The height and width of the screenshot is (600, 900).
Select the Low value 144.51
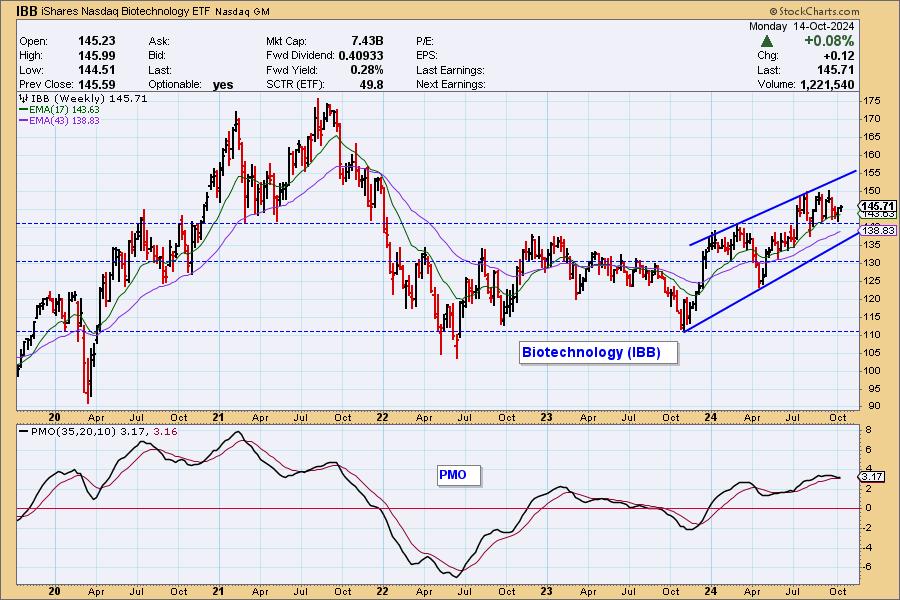click(x=97, y=70)
